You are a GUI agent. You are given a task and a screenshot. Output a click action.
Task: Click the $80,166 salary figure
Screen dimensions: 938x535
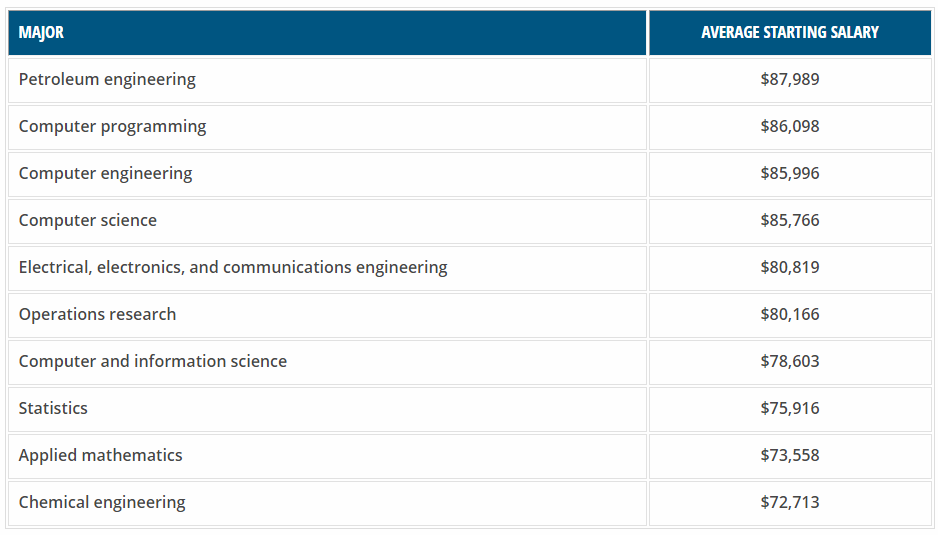[789, 314]
